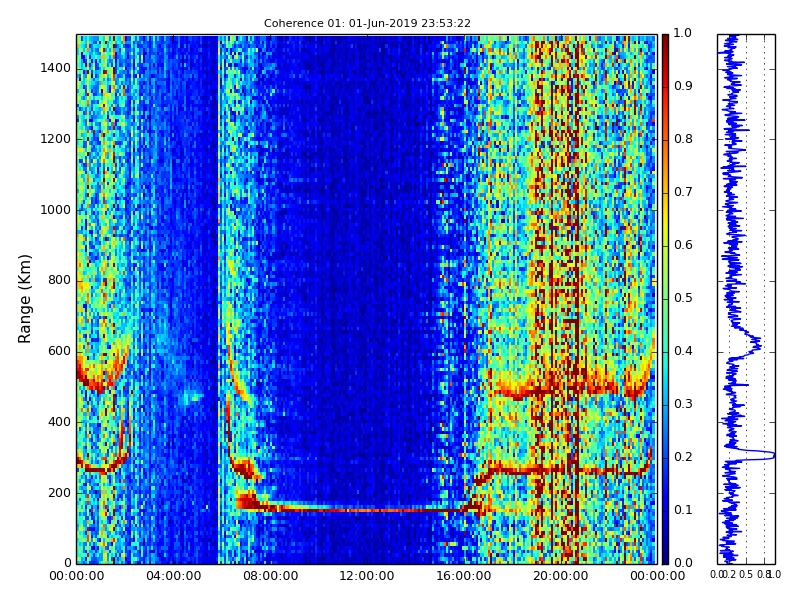
Task: Click the 400 range tick label
Action: 60,422
